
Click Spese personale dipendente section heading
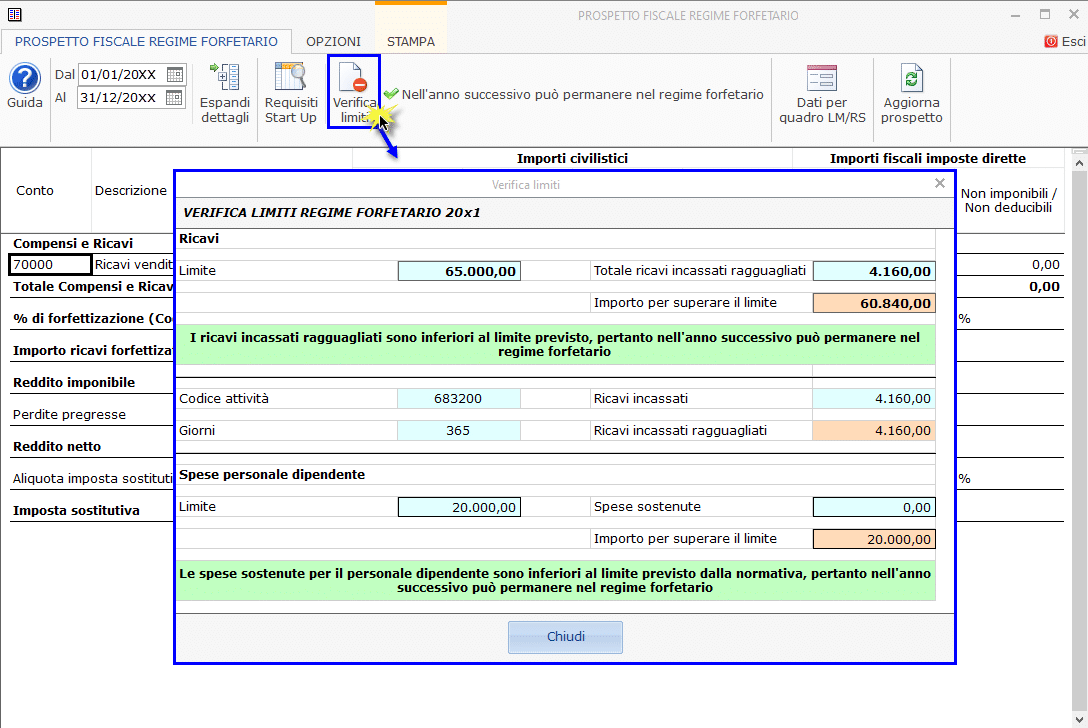[x=272, y=475]
